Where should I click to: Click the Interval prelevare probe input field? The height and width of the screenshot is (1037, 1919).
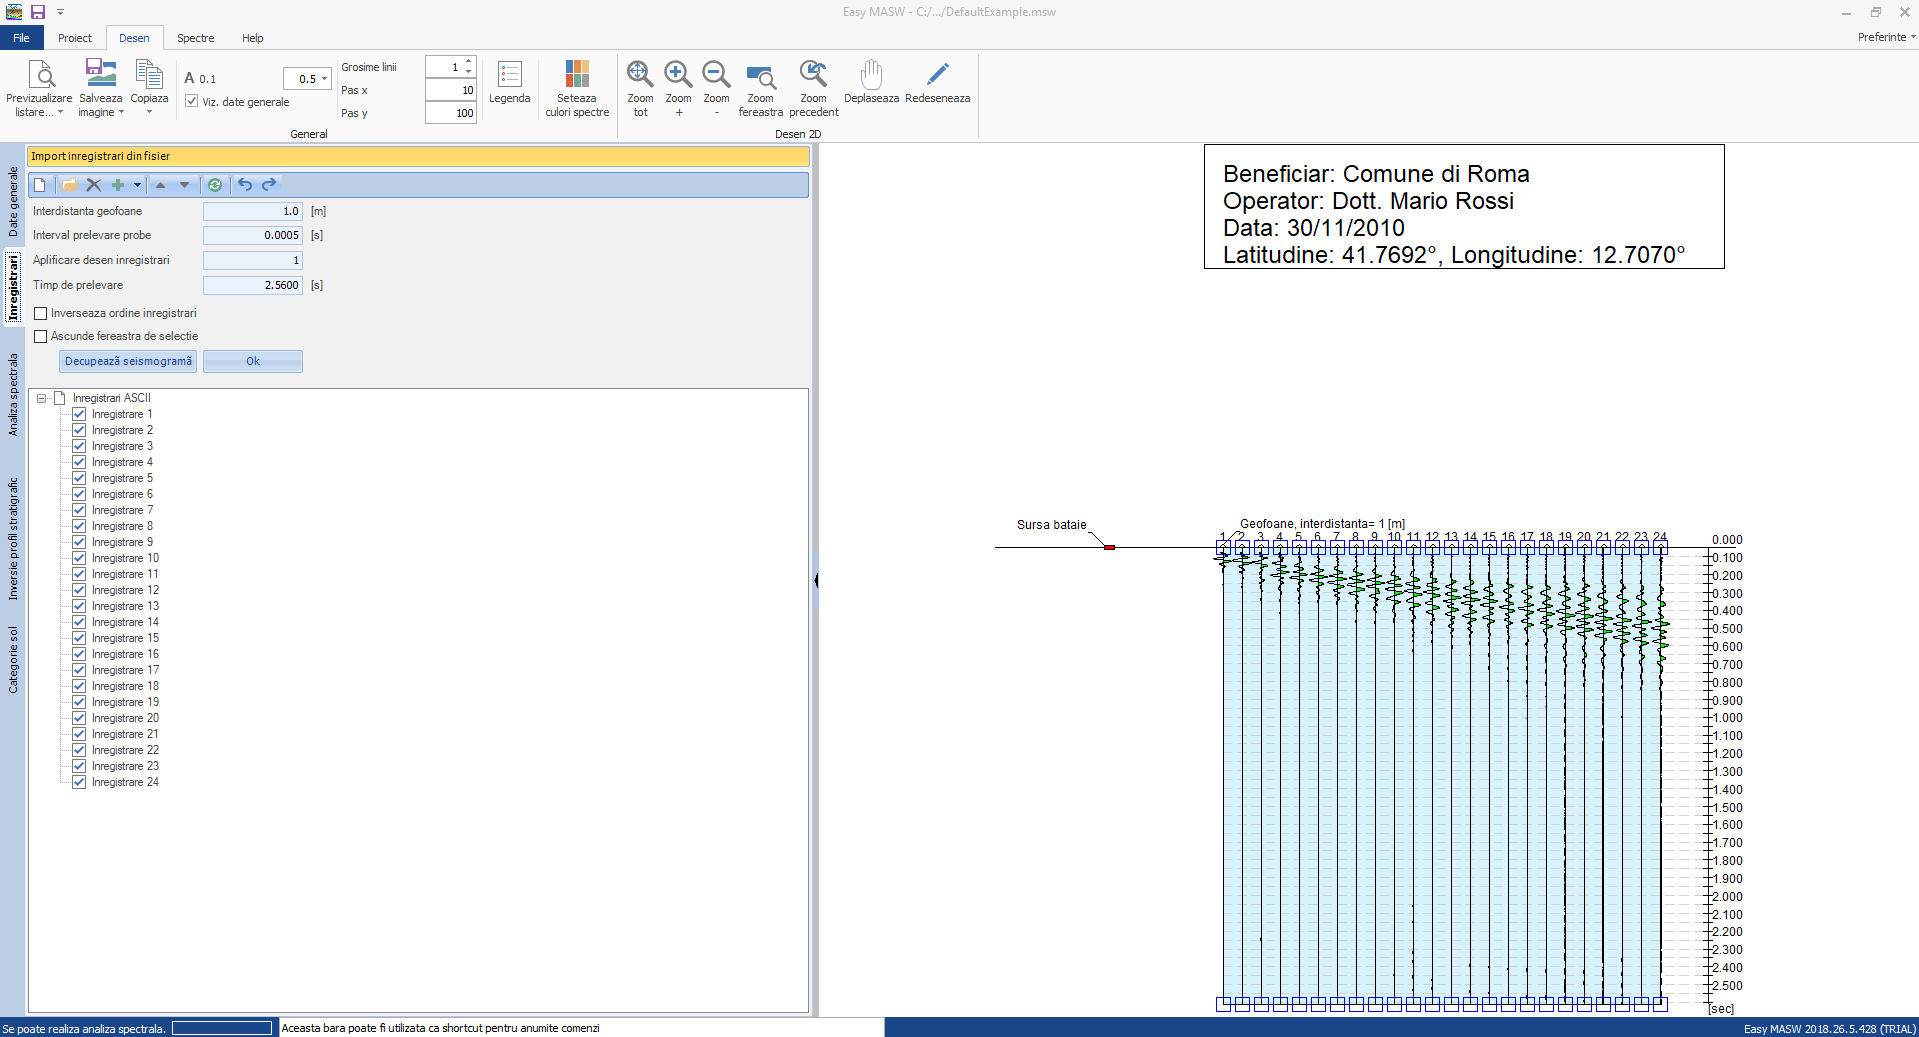coord(253,235)
